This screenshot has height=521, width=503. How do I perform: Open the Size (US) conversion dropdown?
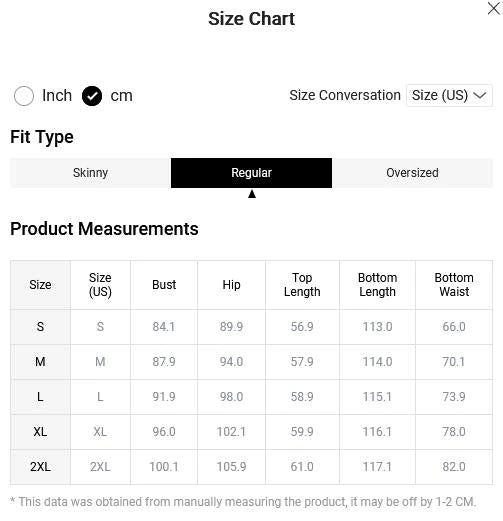(x=449, y=95)
